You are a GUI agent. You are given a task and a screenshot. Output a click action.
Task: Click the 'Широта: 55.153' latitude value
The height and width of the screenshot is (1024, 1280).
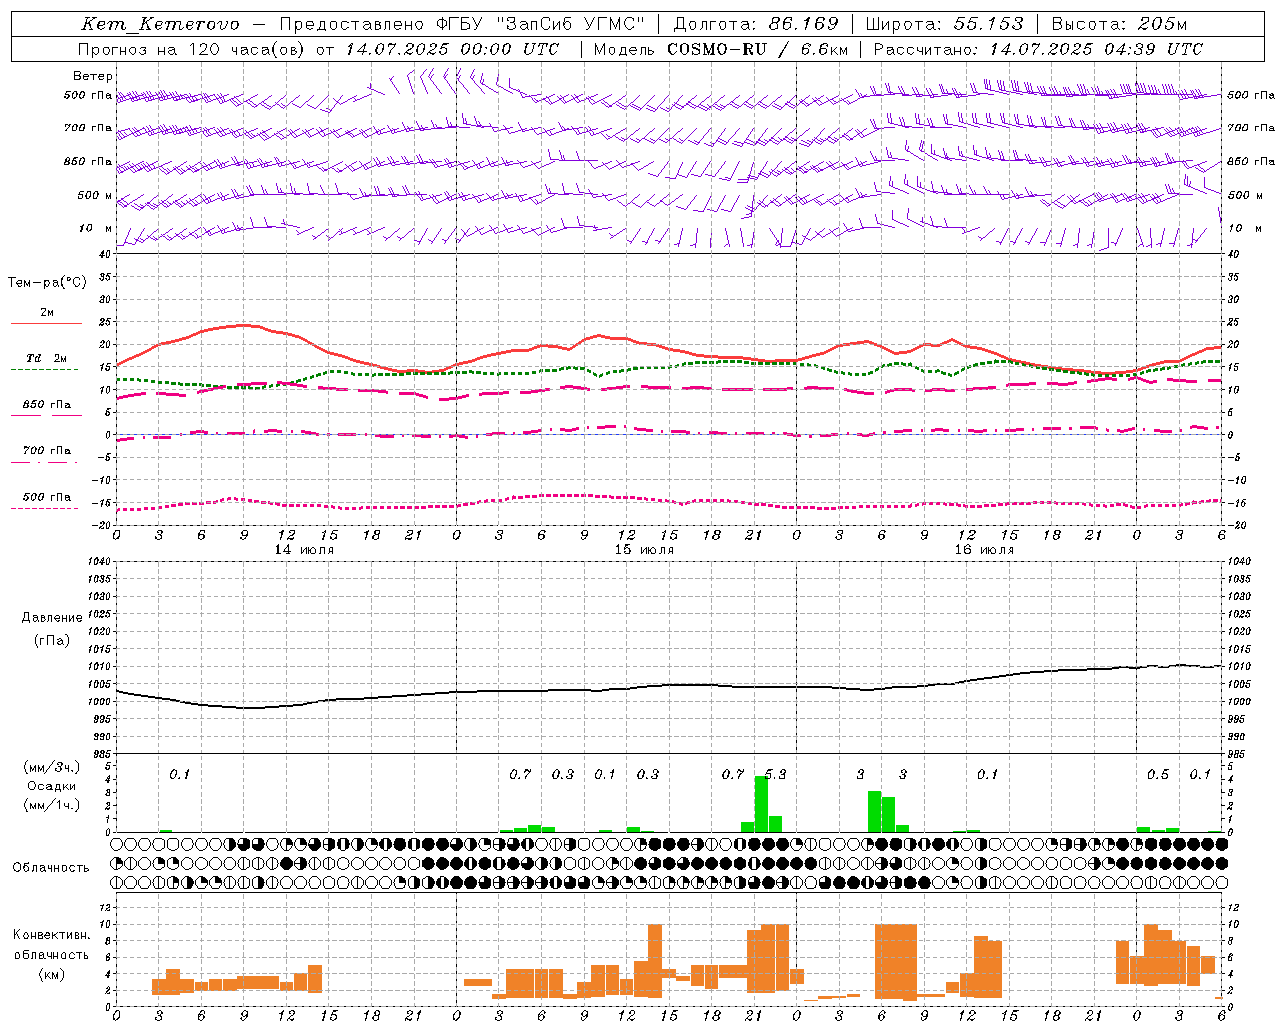(x=945, y=24)
